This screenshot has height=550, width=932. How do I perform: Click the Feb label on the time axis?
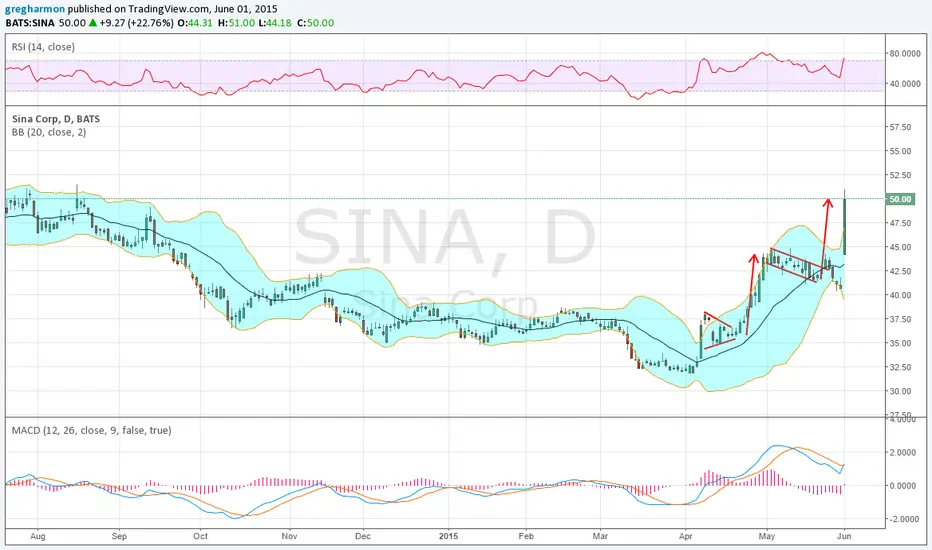[526, 536]
